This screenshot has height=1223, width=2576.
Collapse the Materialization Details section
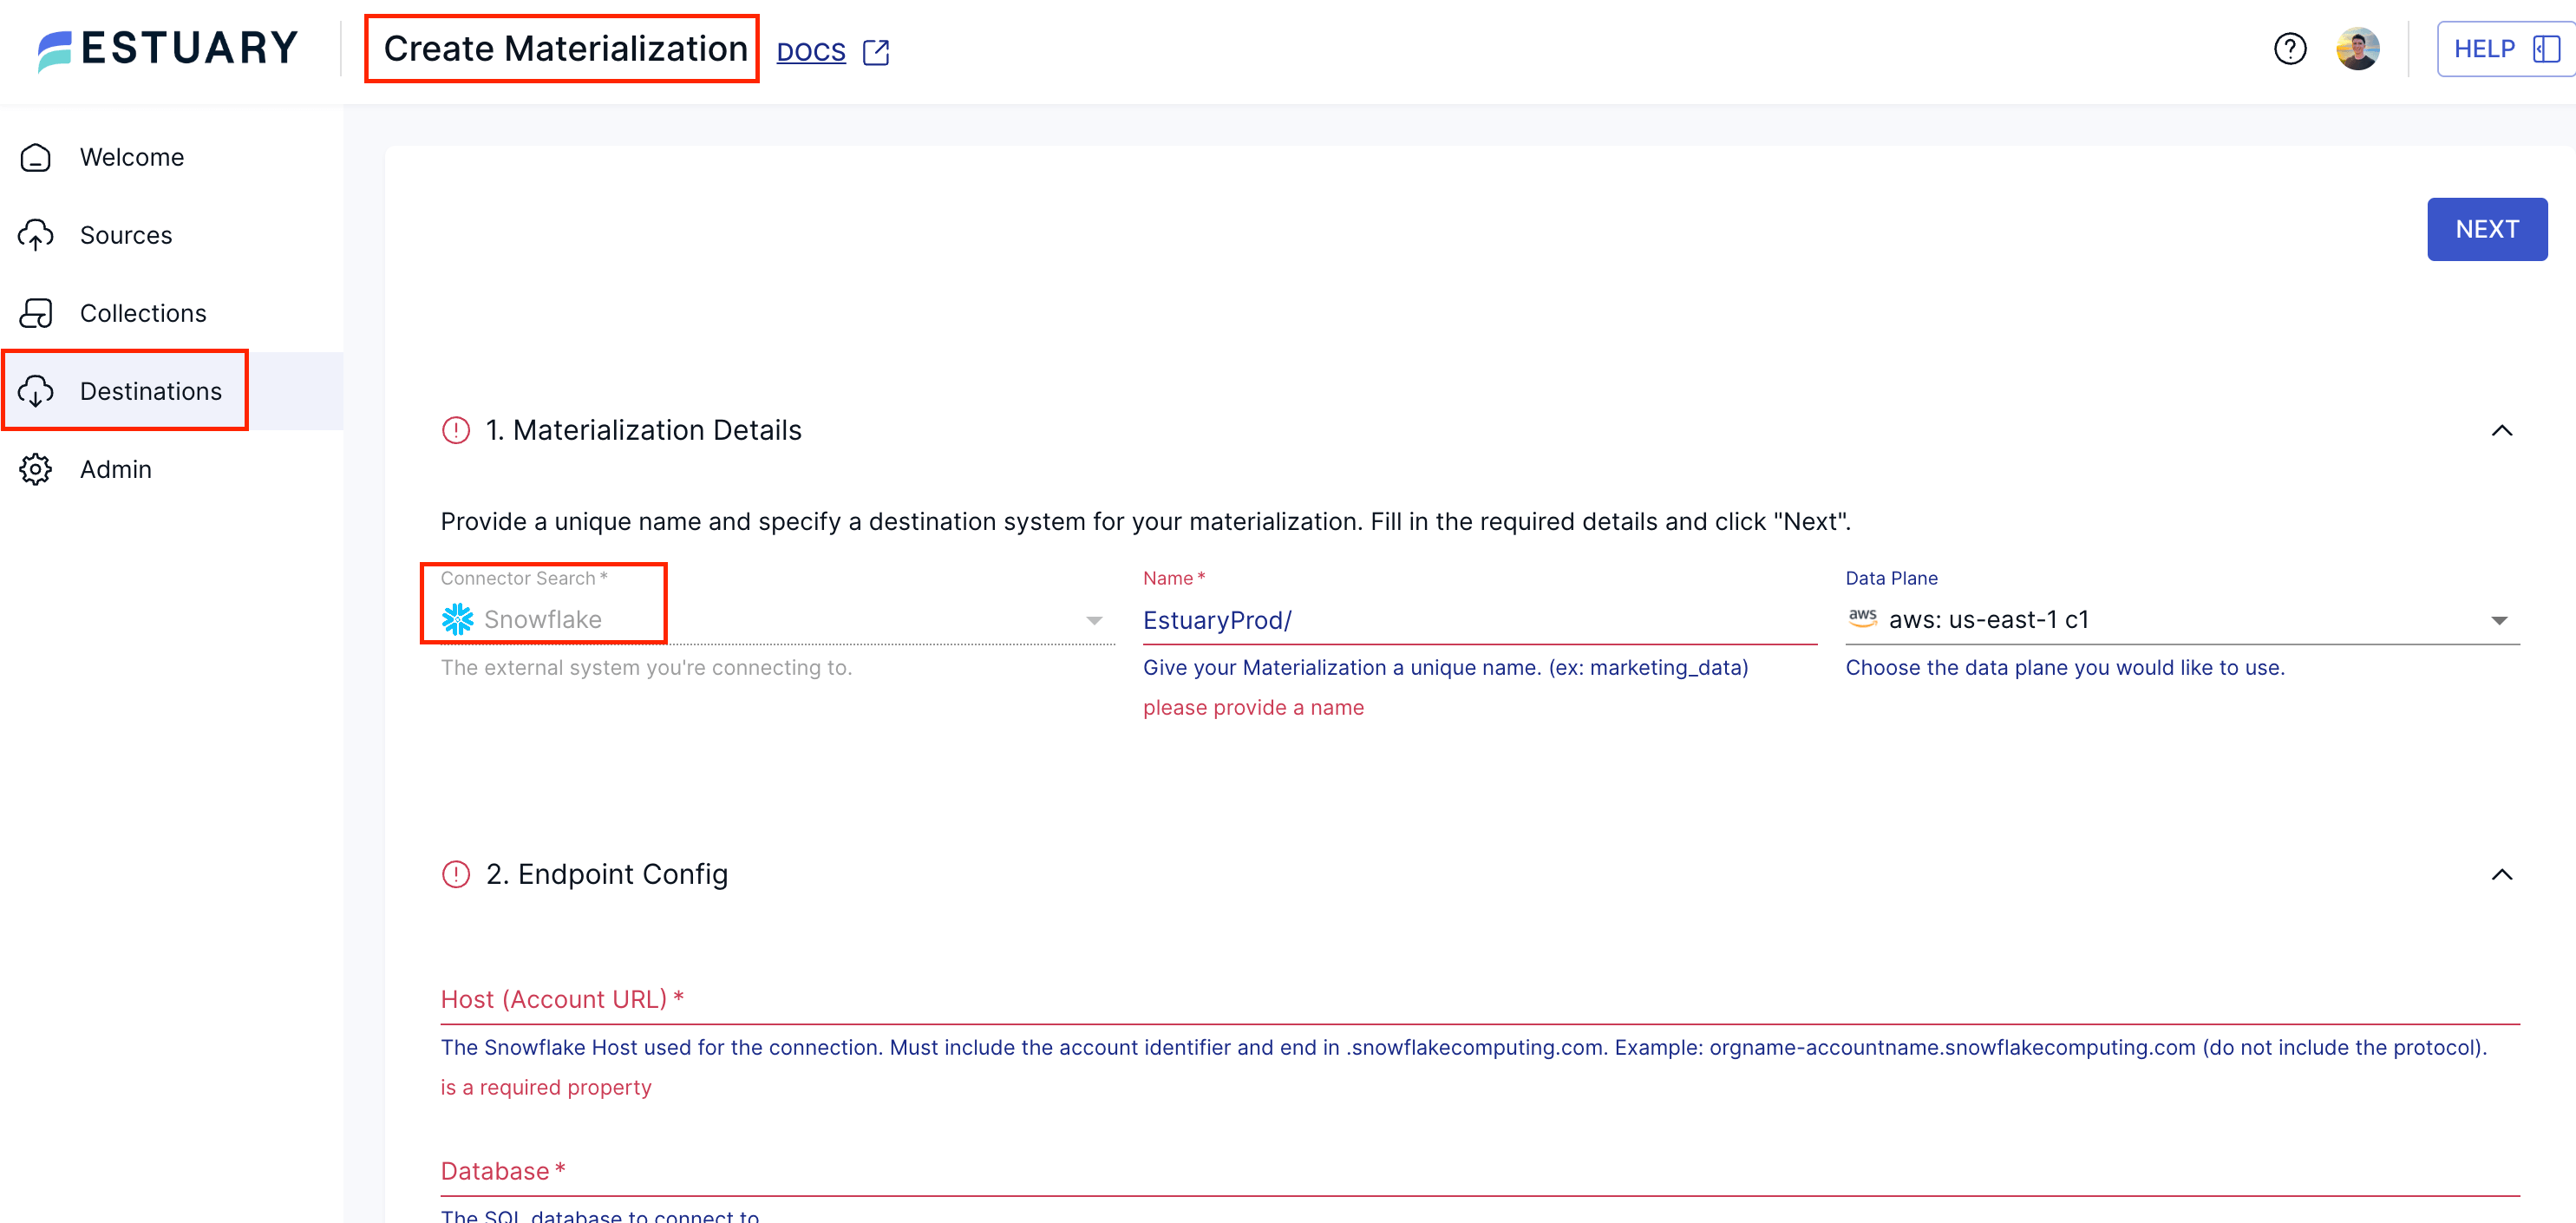pyautogui.click(x=2503, y=430)
